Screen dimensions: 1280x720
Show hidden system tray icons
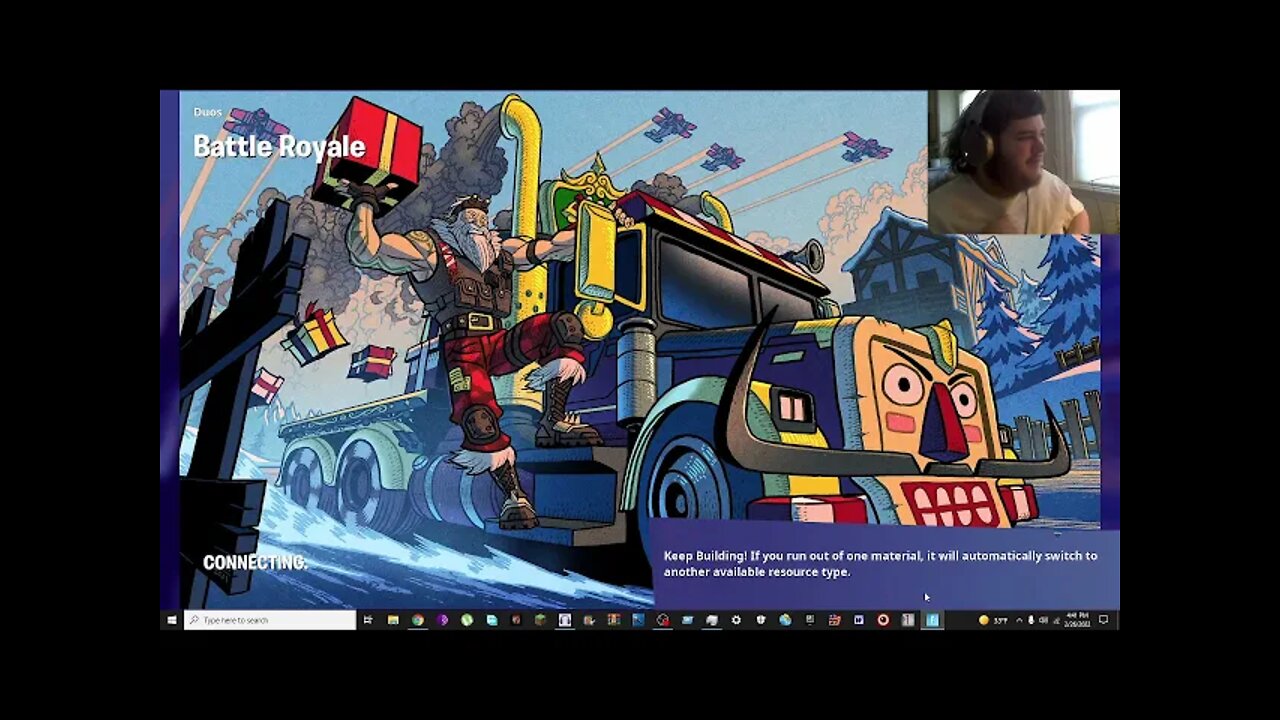pos(1019,620)
